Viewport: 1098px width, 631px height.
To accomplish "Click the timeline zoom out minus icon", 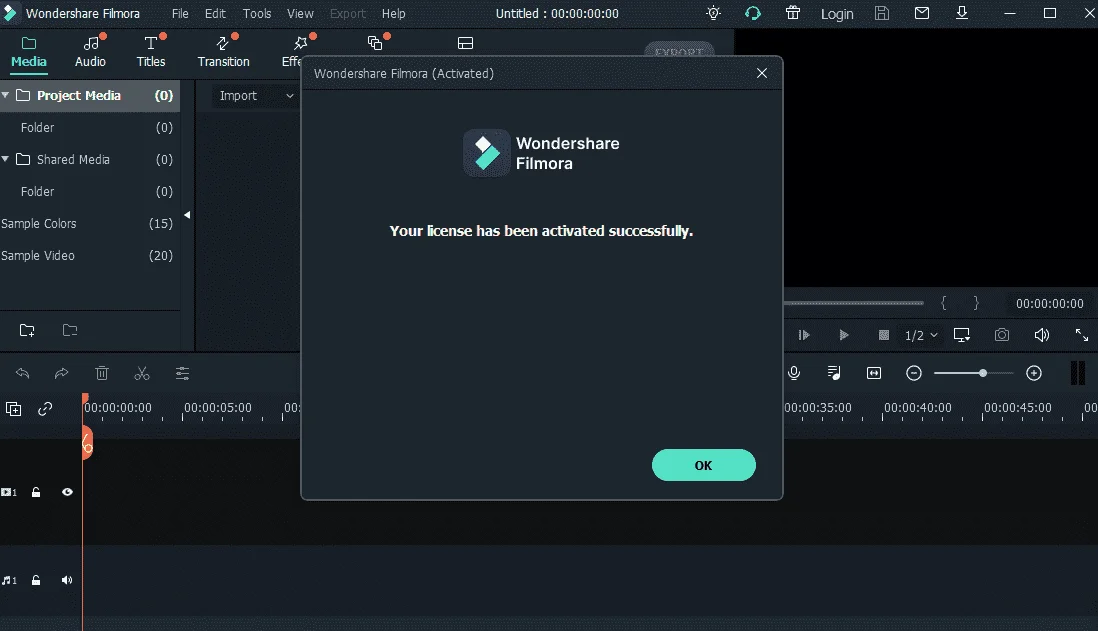I will coord(914,373).
